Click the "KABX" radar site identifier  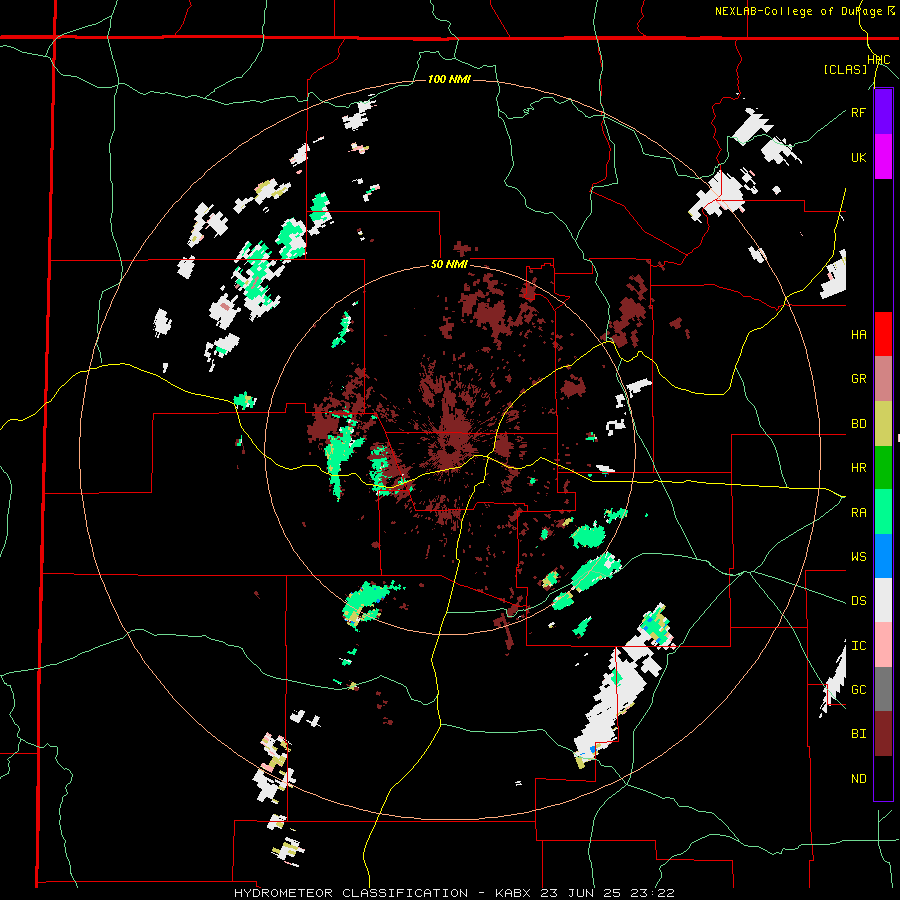pyautogui.click(x=514, y=893)
